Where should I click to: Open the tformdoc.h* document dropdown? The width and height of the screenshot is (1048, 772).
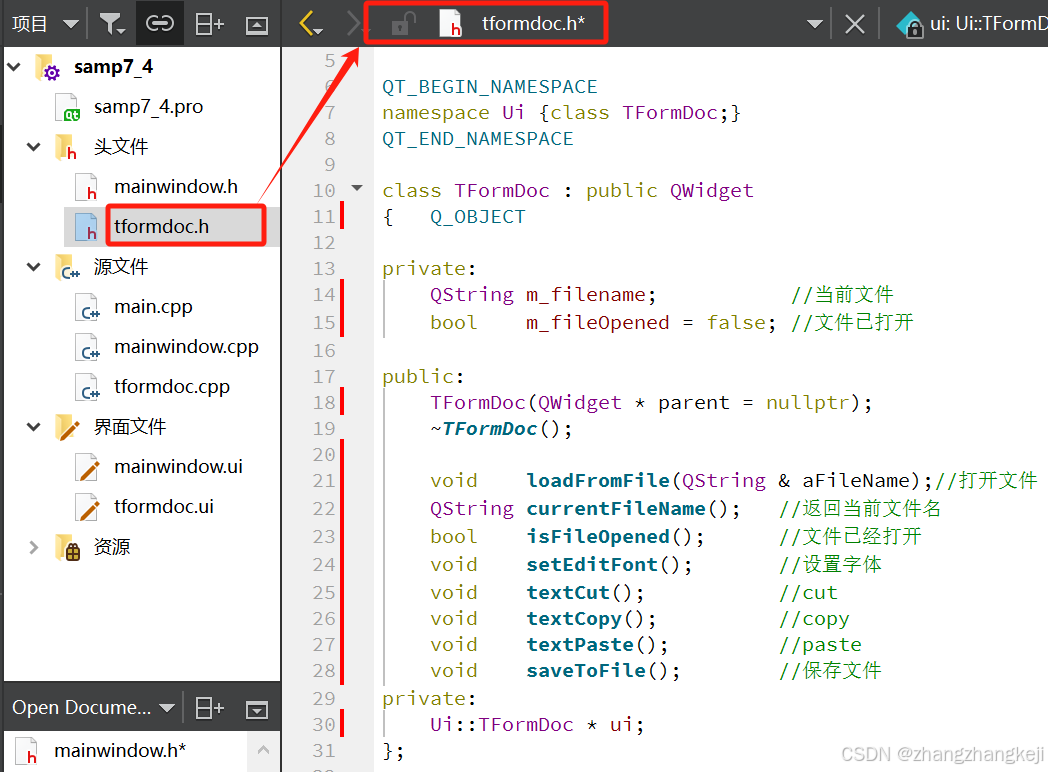(533, 23)
